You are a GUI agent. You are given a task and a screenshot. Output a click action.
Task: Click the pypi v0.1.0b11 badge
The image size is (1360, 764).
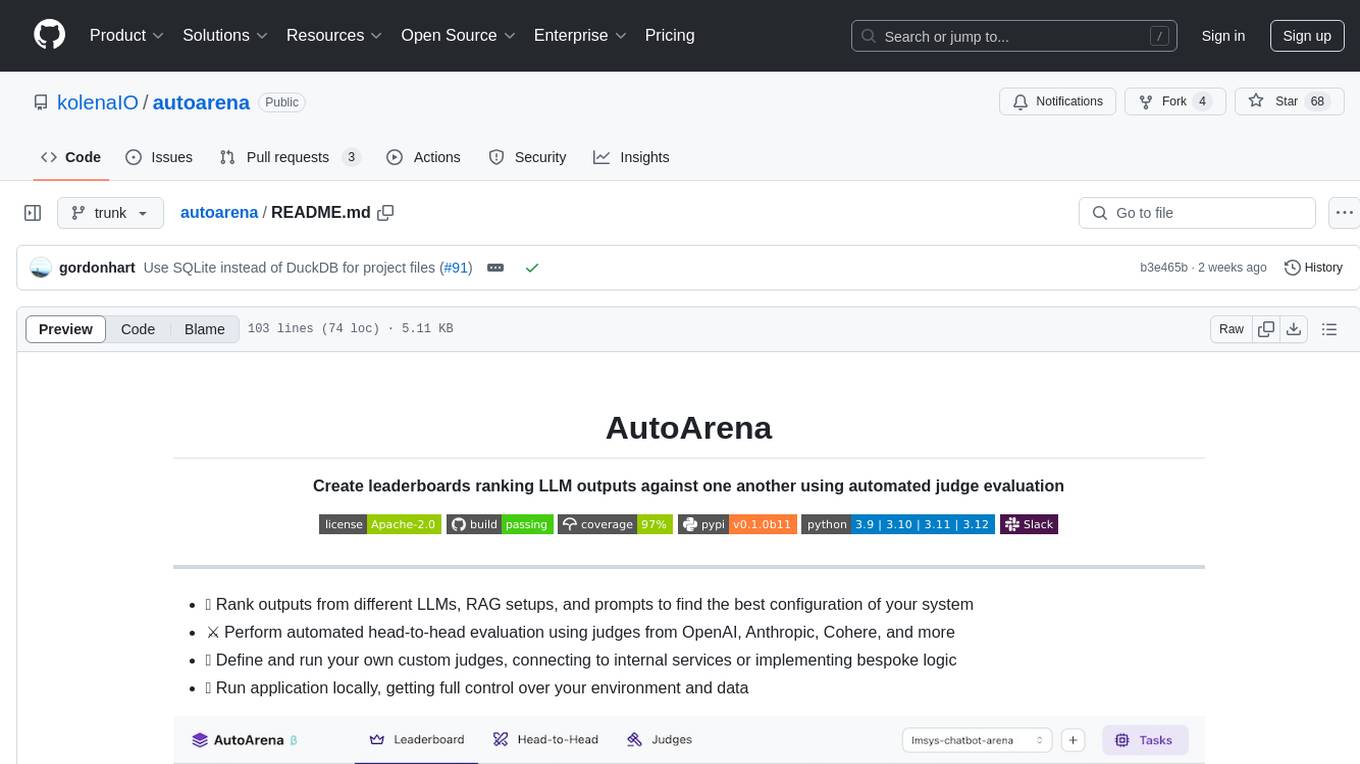pyautogui.click(x=737, y=524)
